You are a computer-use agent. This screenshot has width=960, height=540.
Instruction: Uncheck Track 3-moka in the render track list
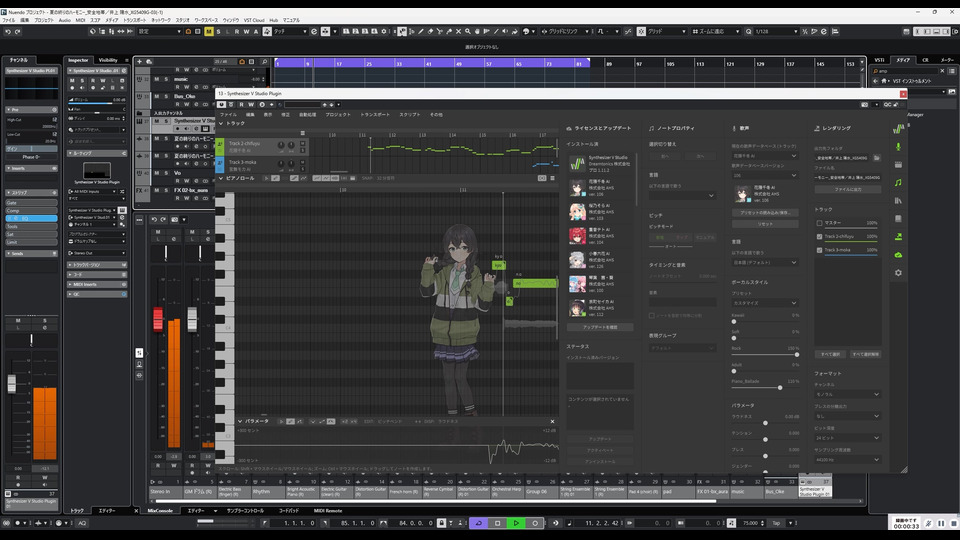819,250
